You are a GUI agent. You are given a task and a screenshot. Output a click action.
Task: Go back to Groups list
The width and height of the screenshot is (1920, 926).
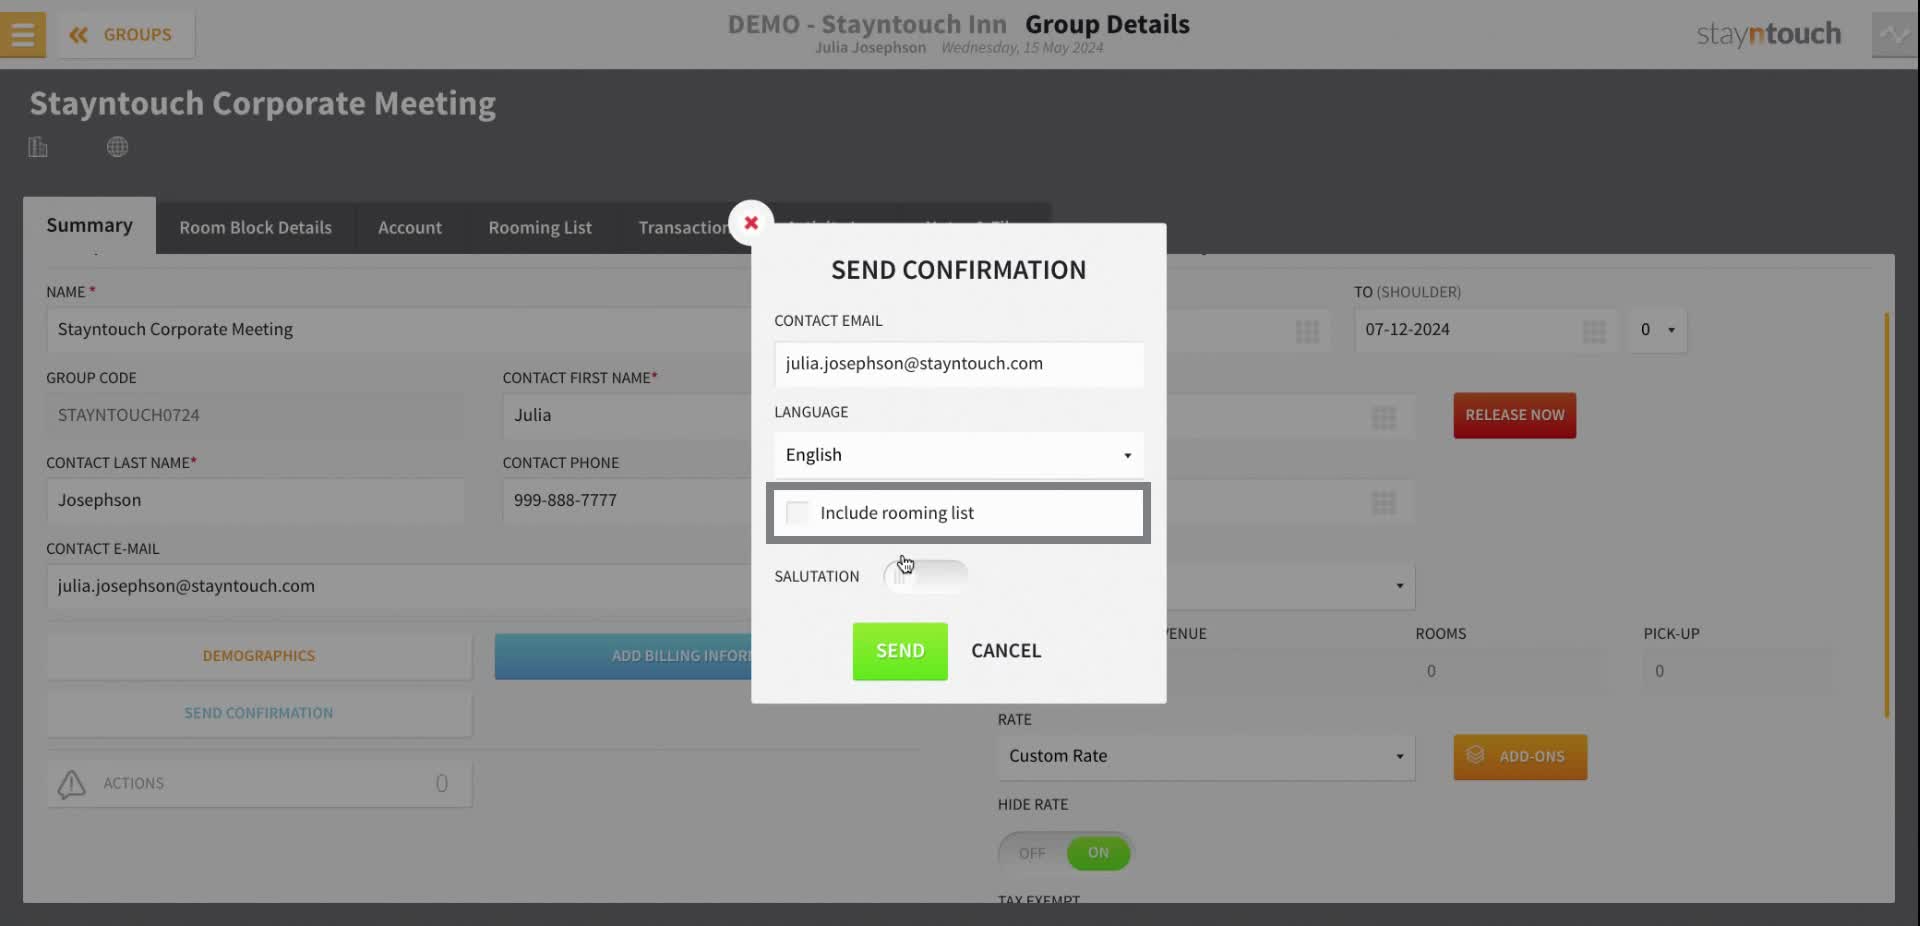click(126, 35)
